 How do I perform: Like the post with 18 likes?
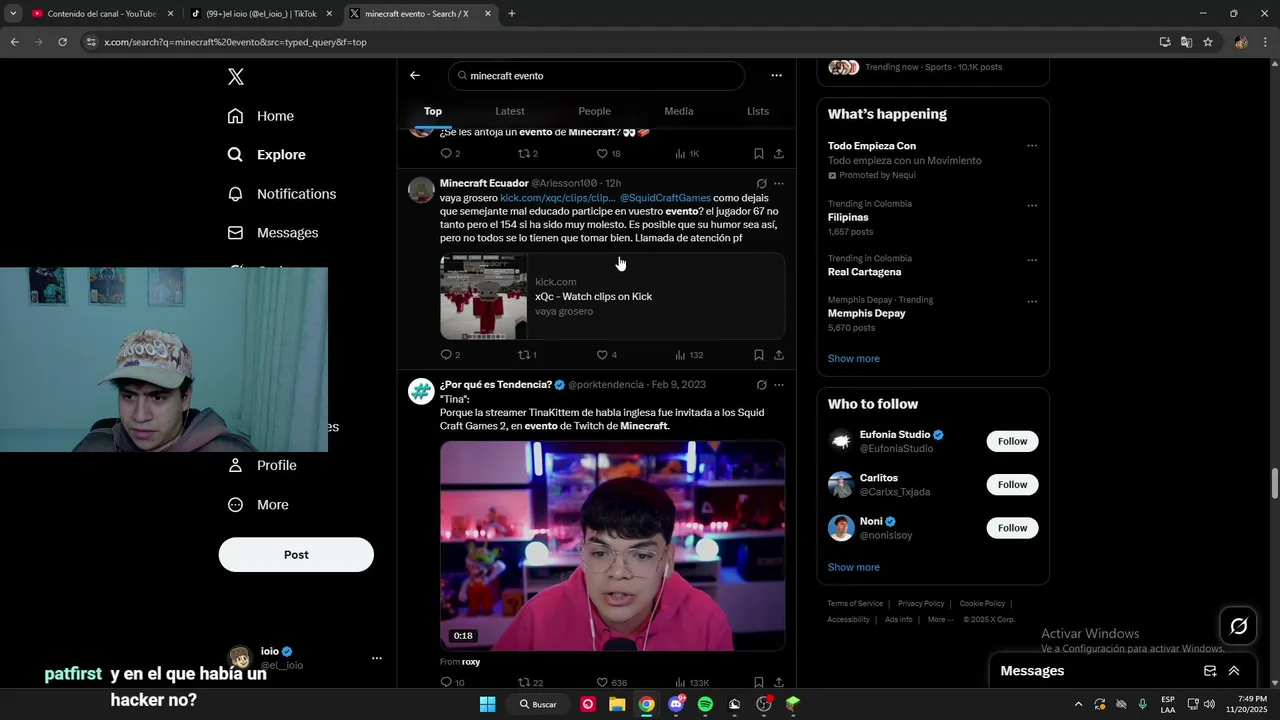pyautogui.click(x=608, y=154)
